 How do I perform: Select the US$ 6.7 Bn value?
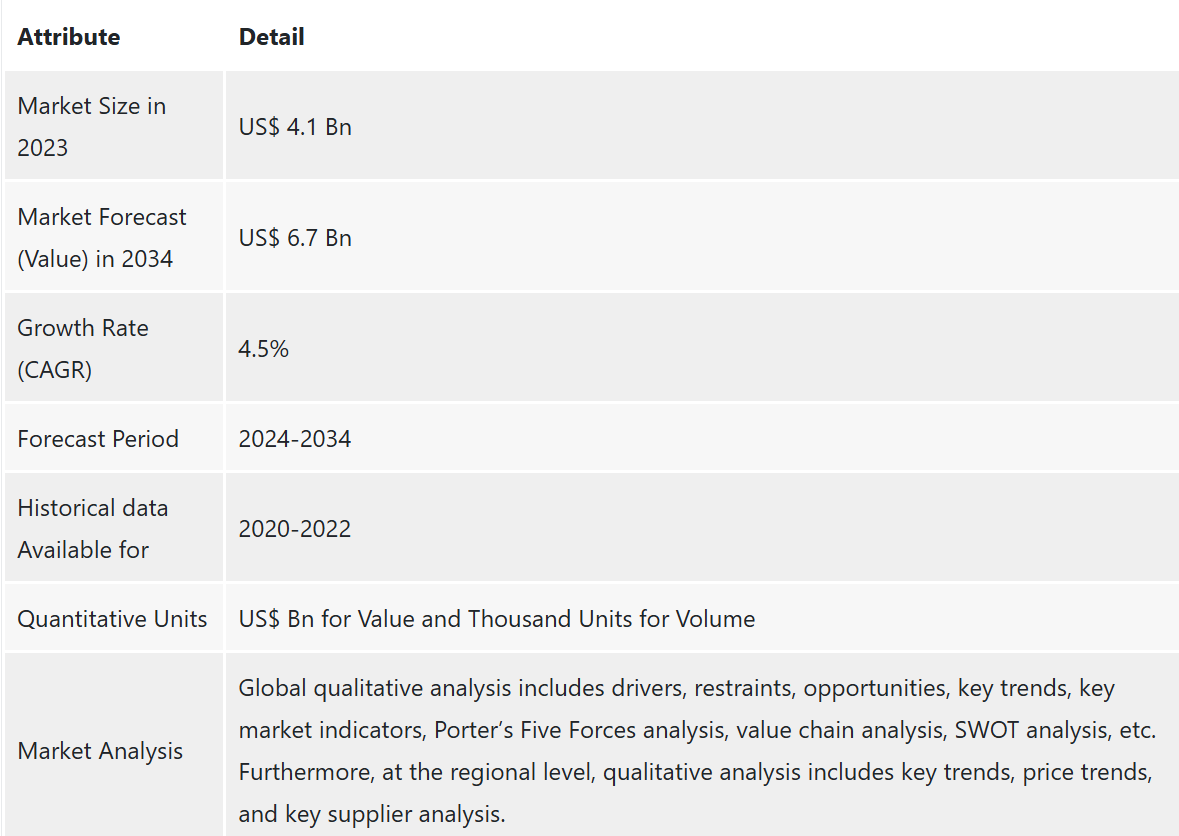295,238
